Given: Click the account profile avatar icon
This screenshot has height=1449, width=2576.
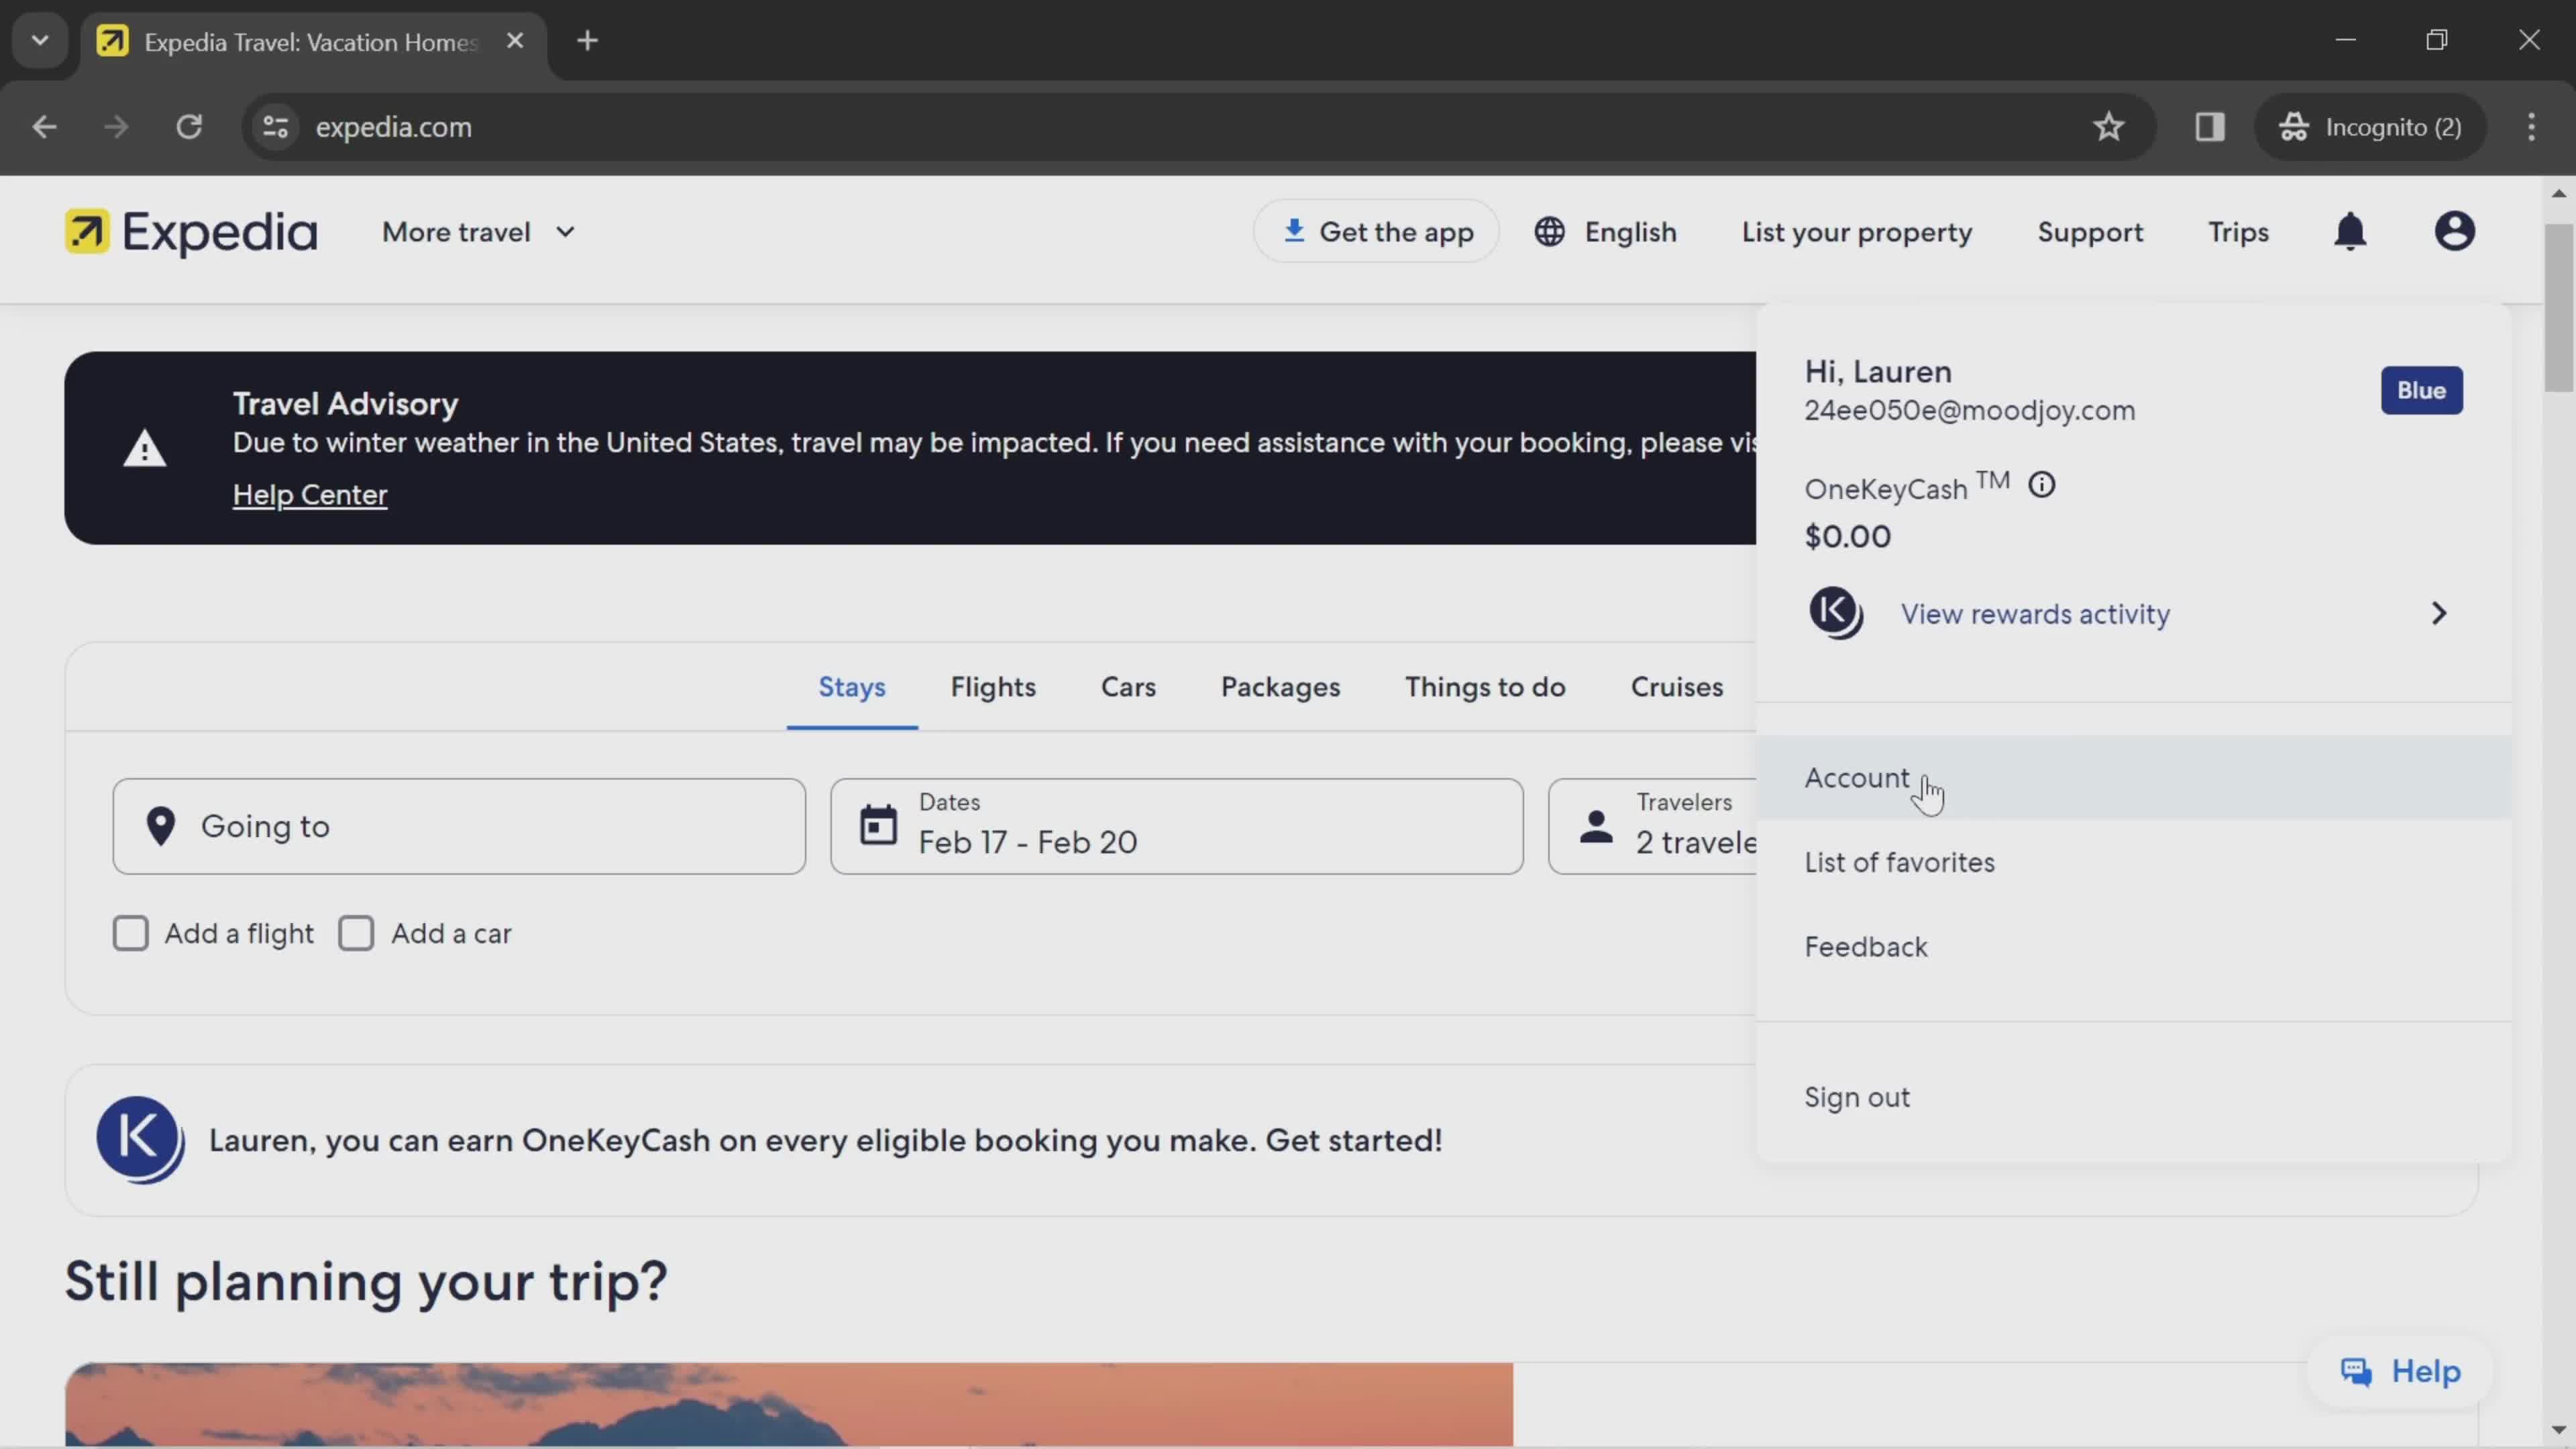Looking at the screenshot, I should tap(2454, 232).
